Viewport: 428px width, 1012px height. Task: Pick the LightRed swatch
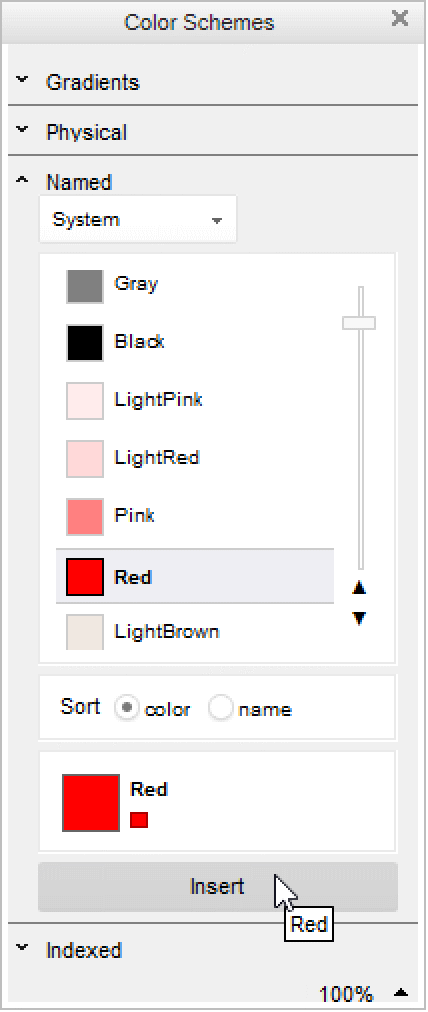85,459
